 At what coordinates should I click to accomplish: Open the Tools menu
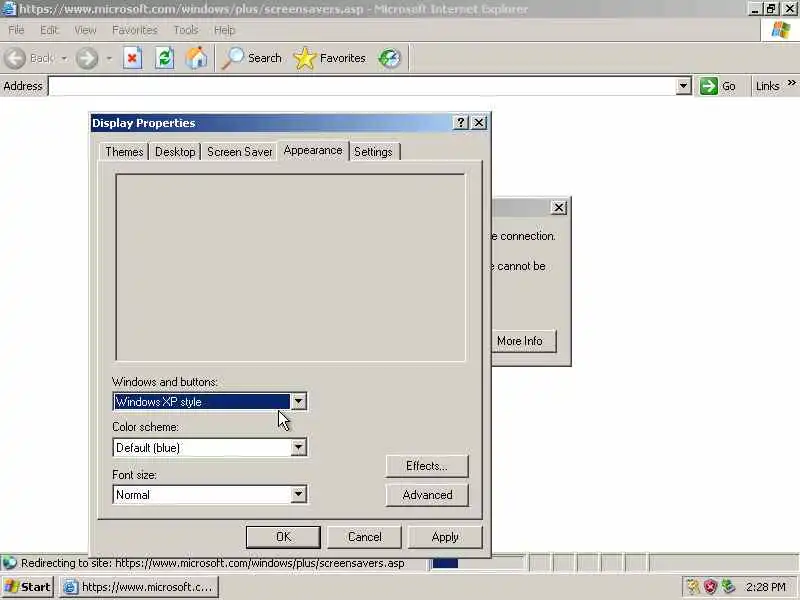[x=186, y=30]
